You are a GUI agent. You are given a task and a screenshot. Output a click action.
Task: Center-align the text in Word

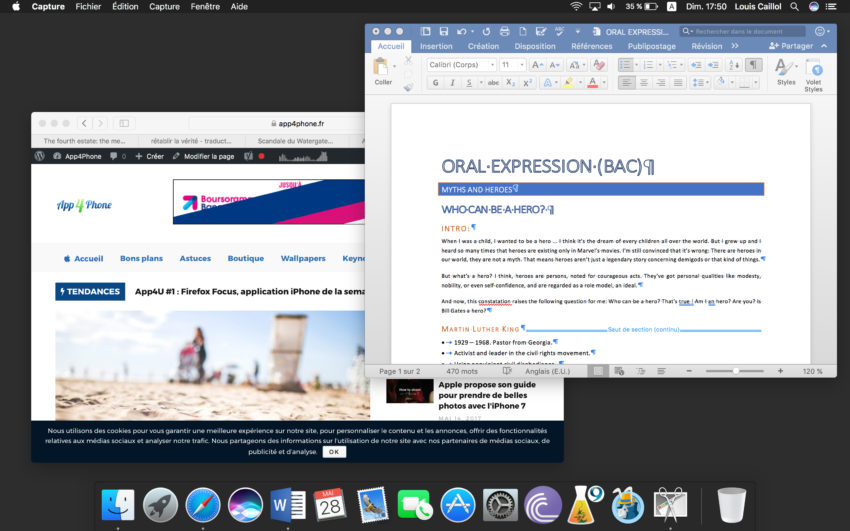644,83
